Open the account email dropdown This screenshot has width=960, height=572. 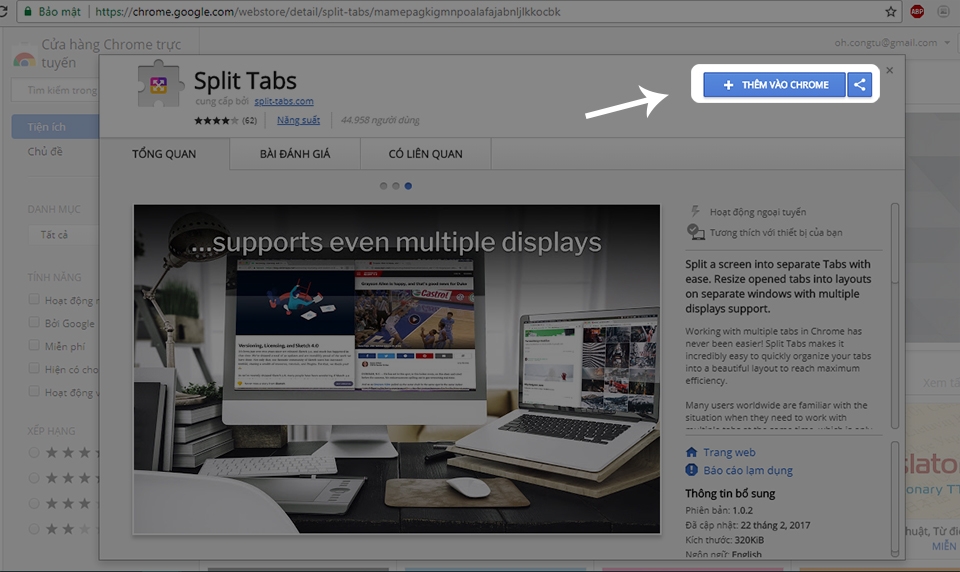pos(891,43)
